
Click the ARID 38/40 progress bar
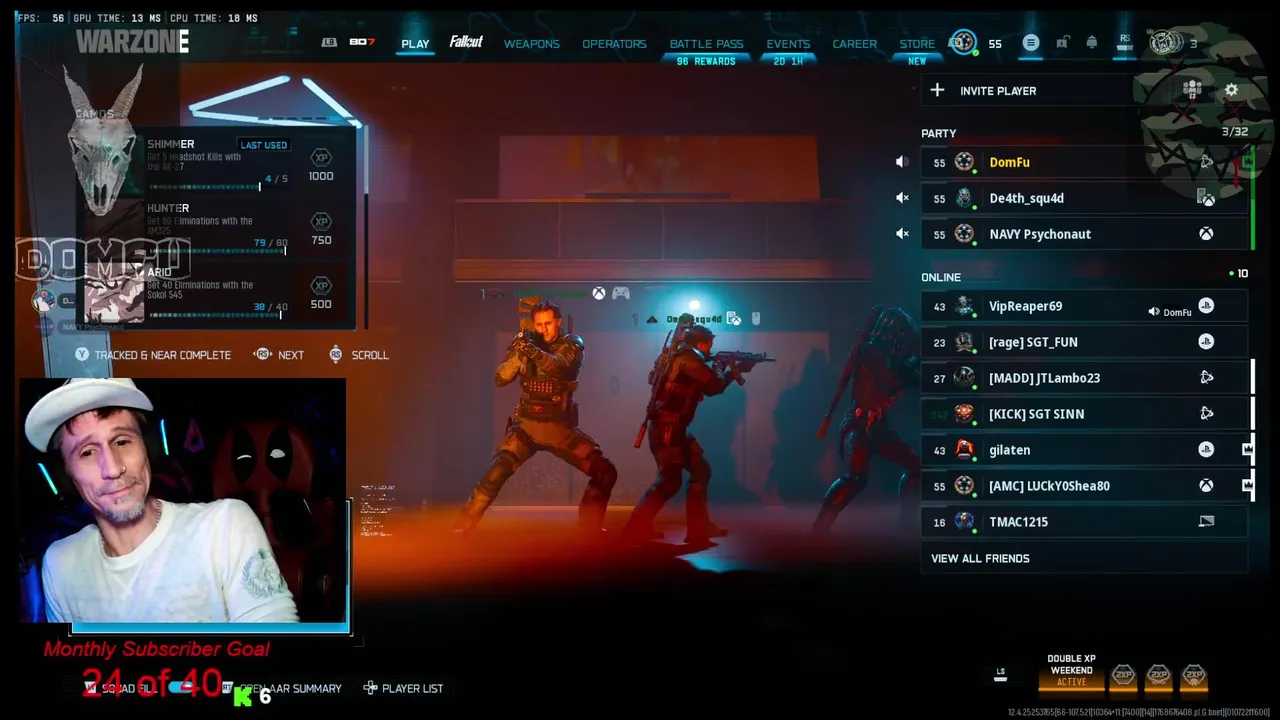coord(214,314)
